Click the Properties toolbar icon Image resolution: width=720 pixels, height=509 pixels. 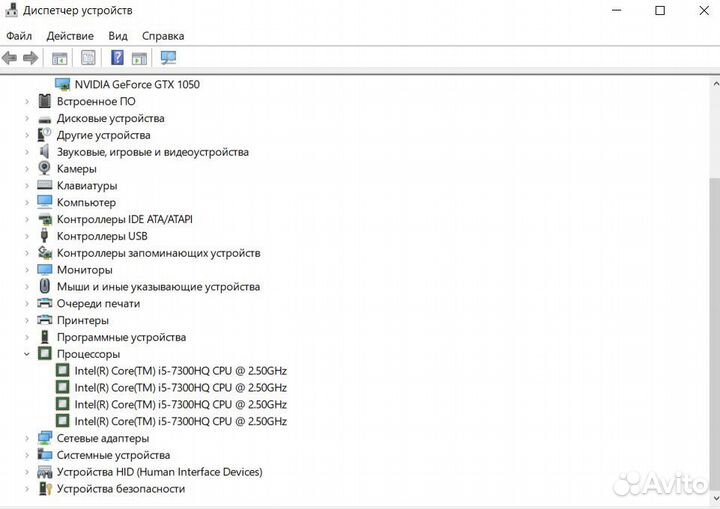pos(88,58)
